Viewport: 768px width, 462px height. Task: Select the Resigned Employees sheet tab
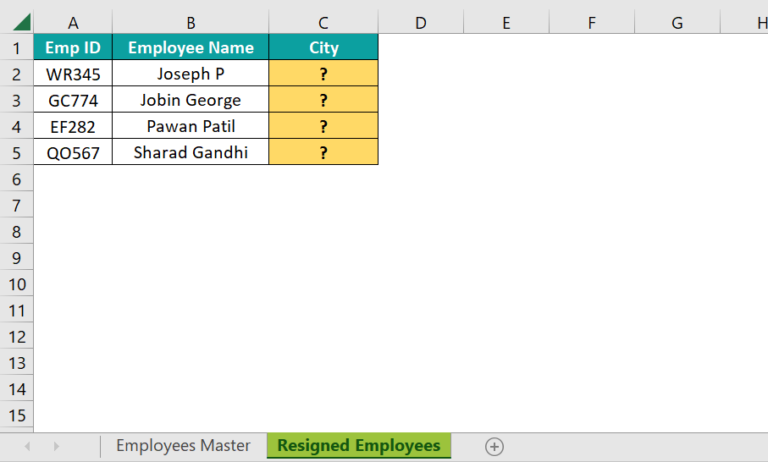(359, 446)
